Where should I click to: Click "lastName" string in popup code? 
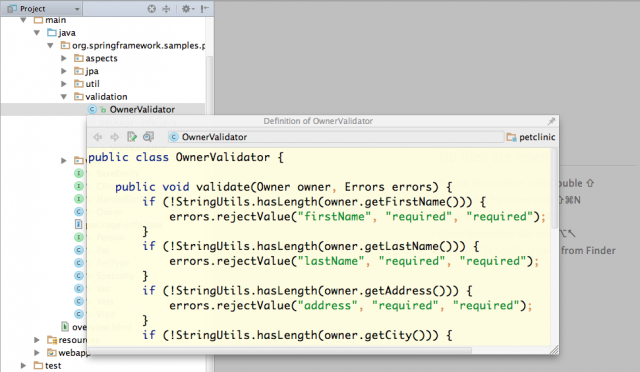coord(331,261)
